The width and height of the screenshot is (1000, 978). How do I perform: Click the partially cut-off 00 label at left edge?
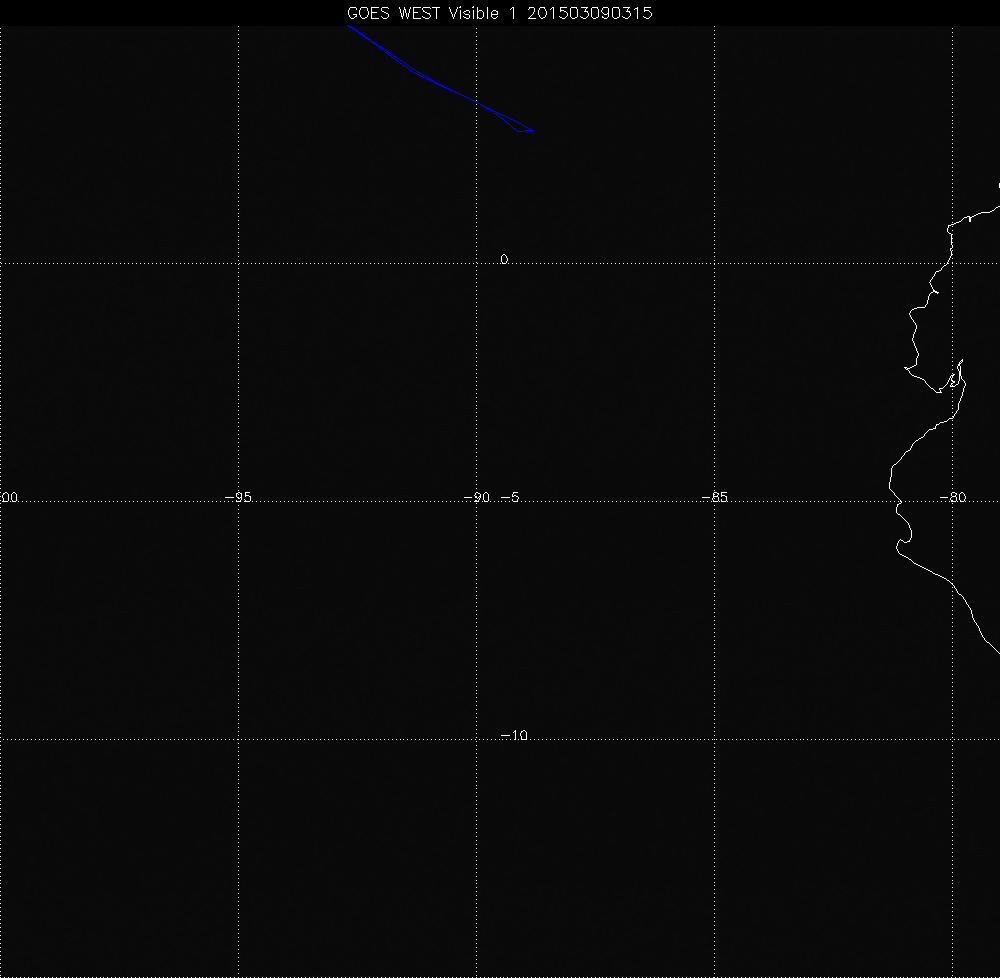pos(10,497)
